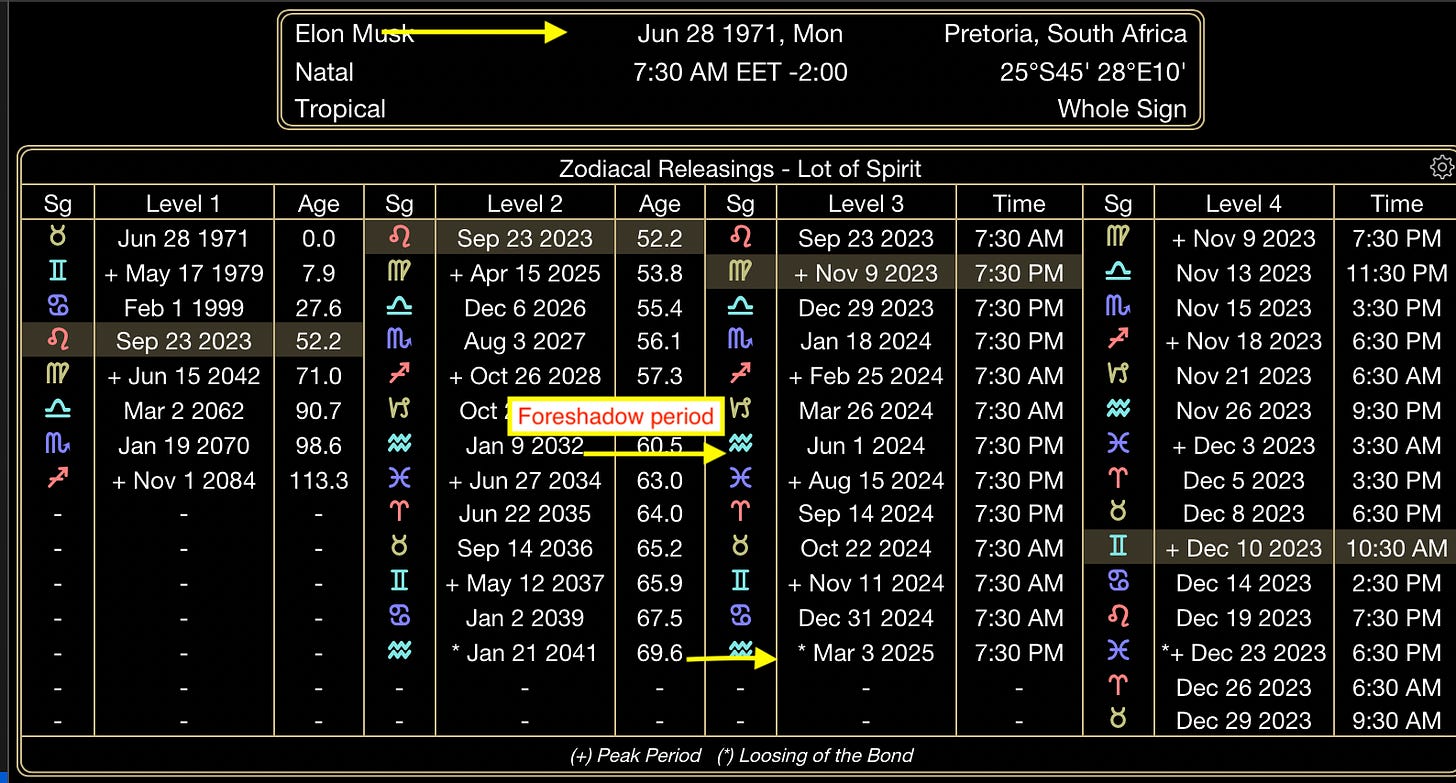
Task: Select Sagittarius glyph beside + Oct 26 2028
Action: (x=399, y=376)
